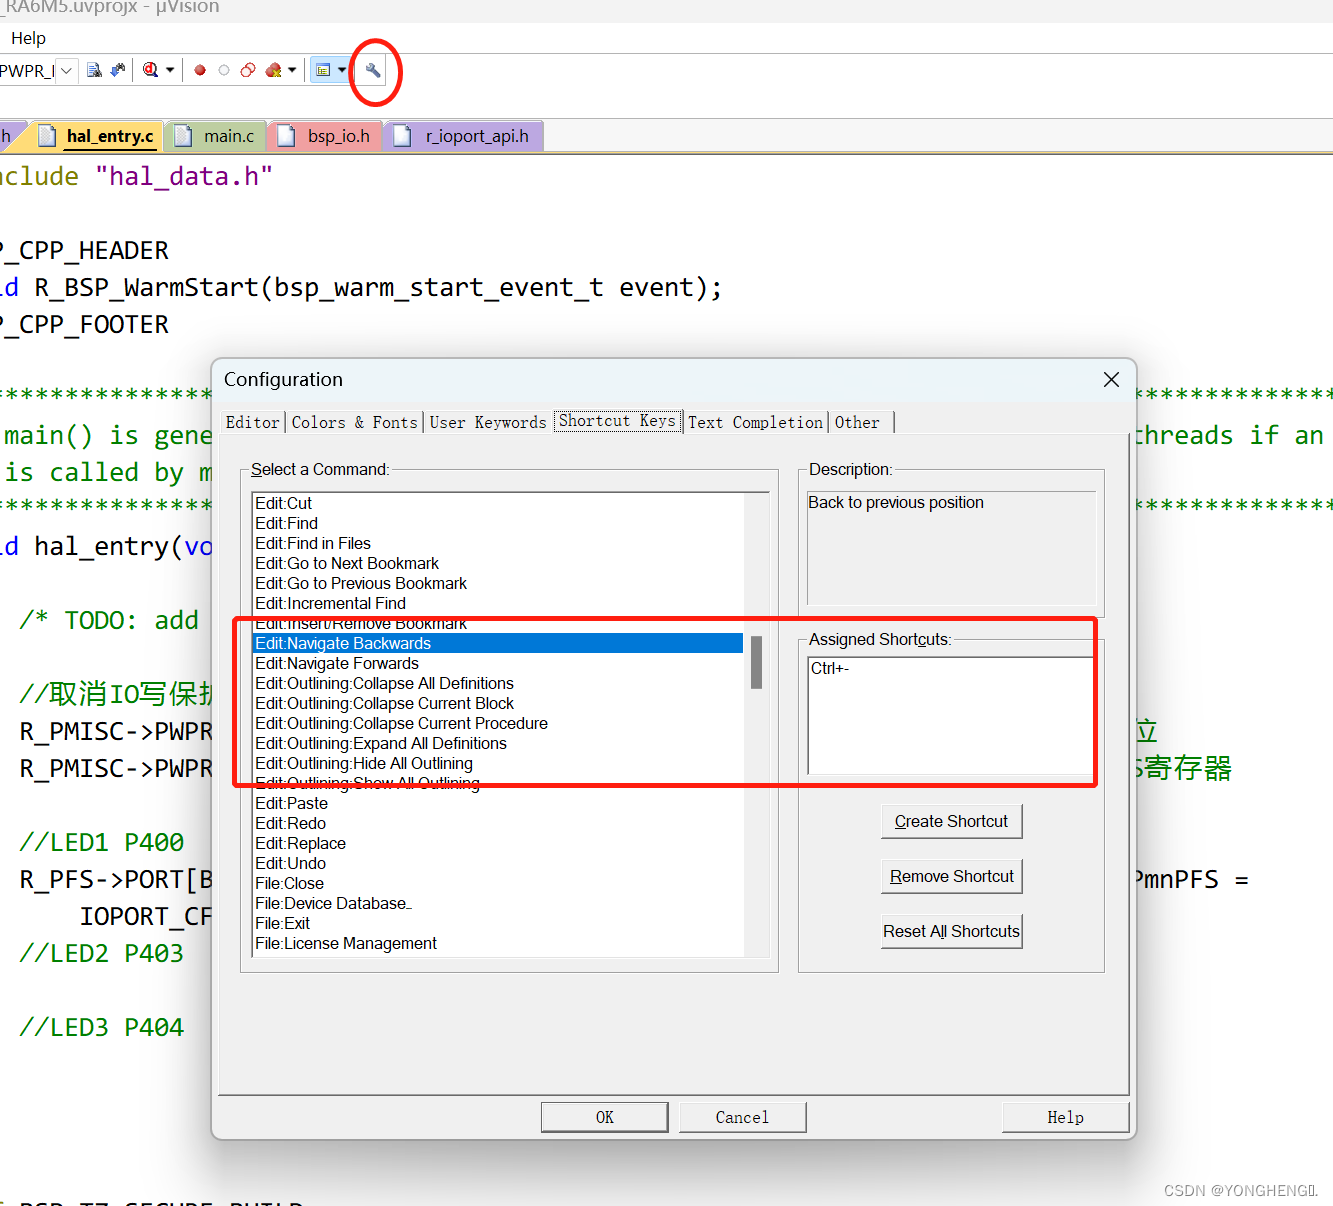Start the debug session toolbar icon
This screenshot has width=1333, height=1206.
pyautogui.click(x=151, y=70)
